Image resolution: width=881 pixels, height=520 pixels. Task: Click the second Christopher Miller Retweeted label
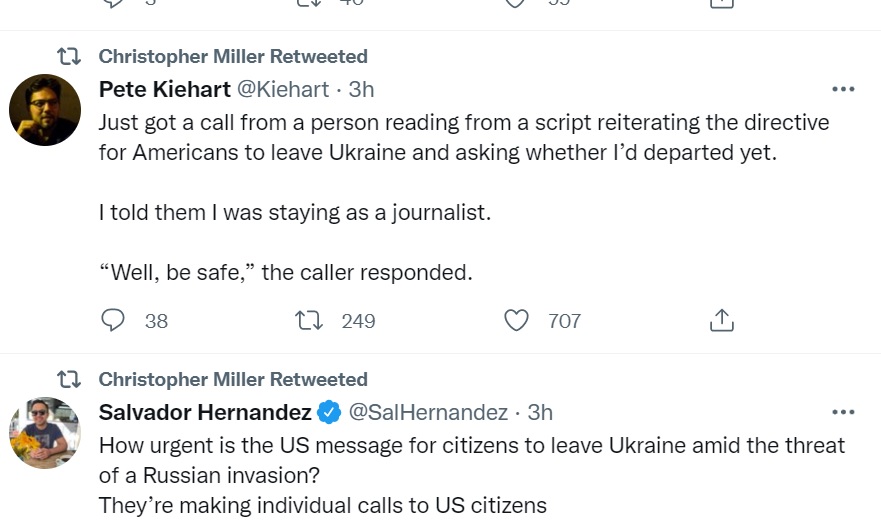pos(233,379)
